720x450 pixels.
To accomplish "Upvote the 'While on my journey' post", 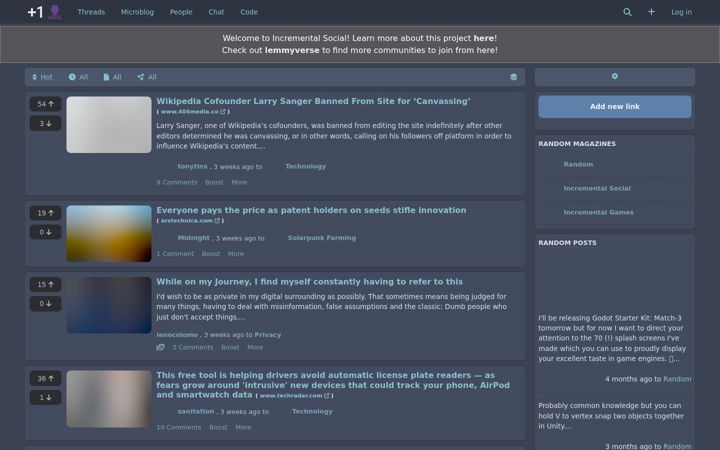I will pos(45,285).
